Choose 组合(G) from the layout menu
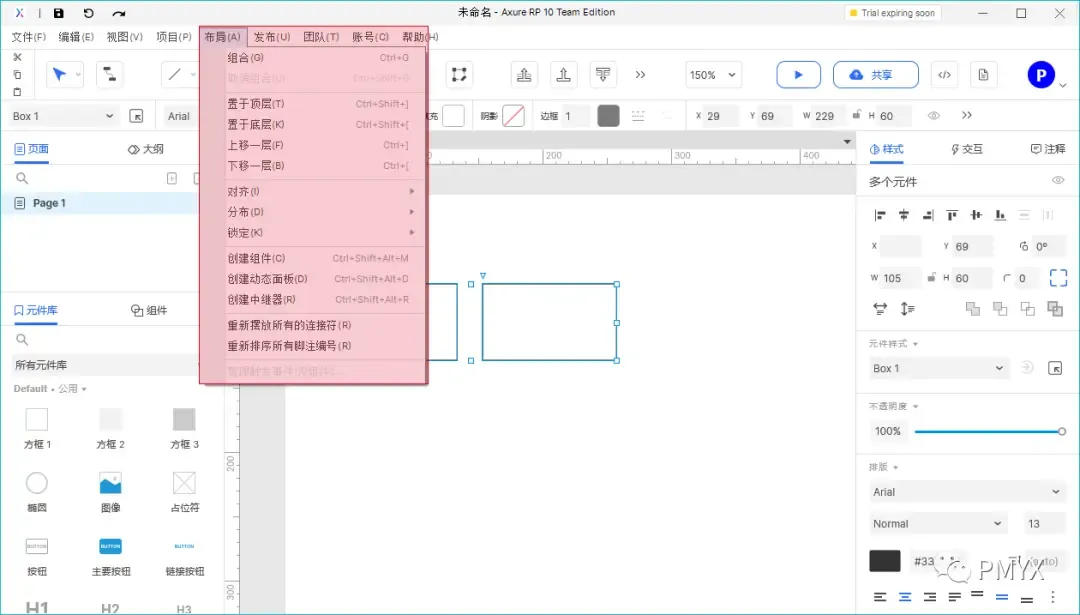This screenshot has width=1080, height=615. (x=318, y=58)
